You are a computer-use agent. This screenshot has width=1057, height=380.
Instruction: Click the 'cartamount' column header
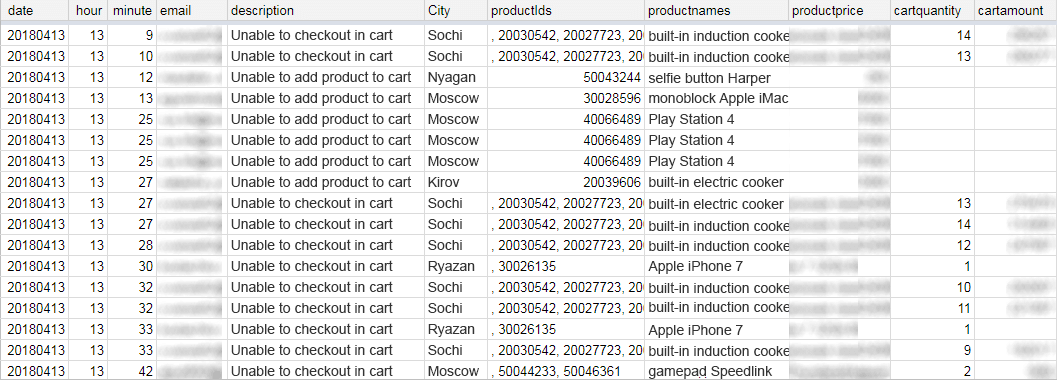tap(1016, 11)
